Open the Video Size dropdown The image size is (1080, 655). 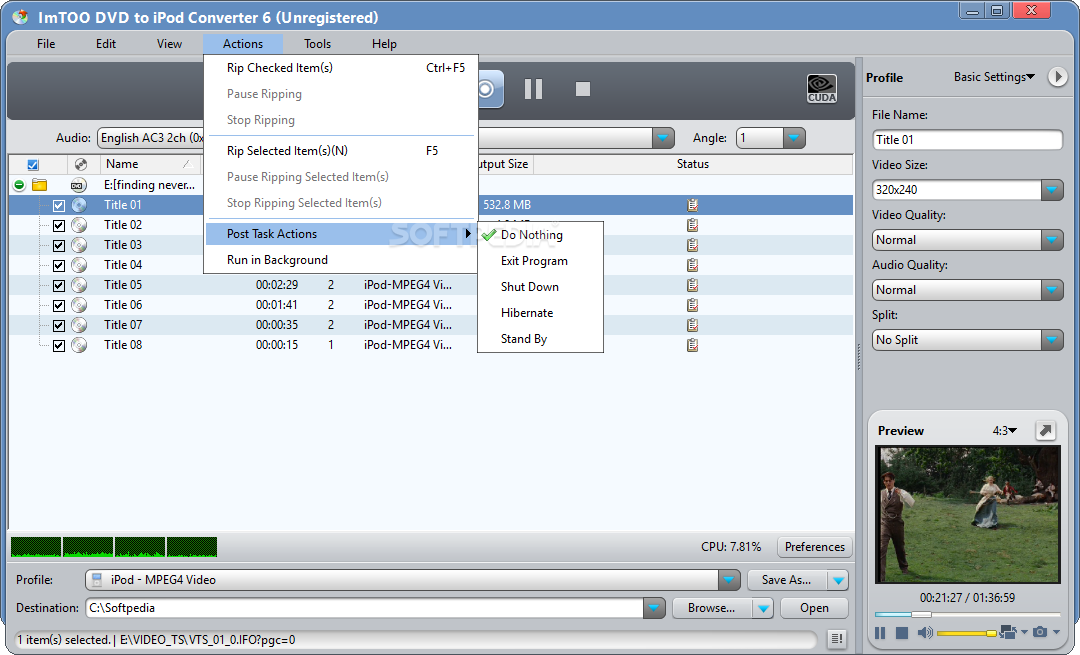click(x=1052, y=189)
